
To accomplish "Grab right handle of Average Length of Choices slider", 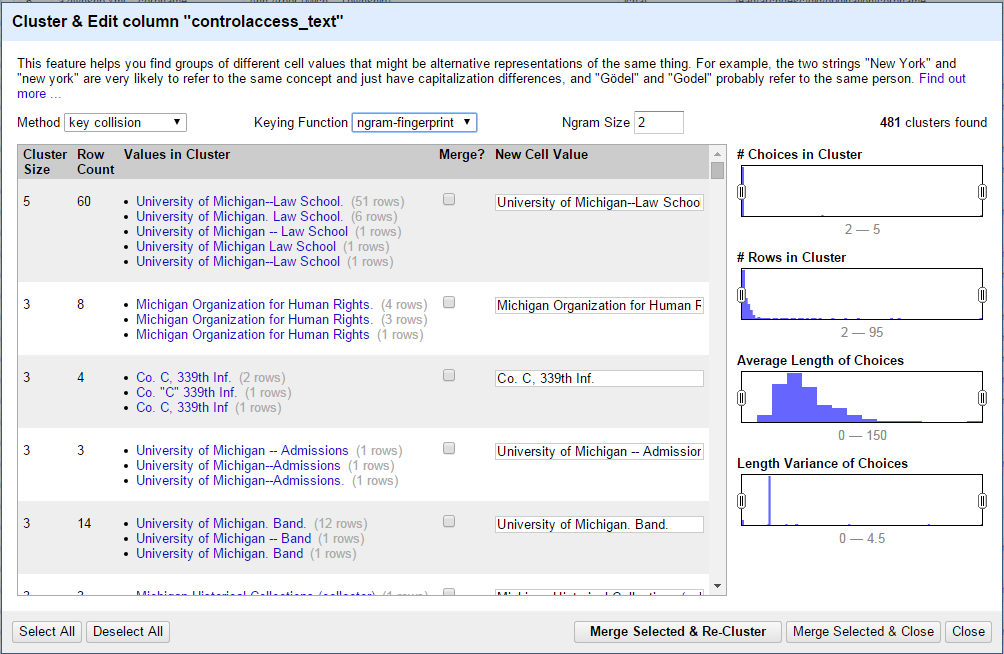I will tap(982, 398).
